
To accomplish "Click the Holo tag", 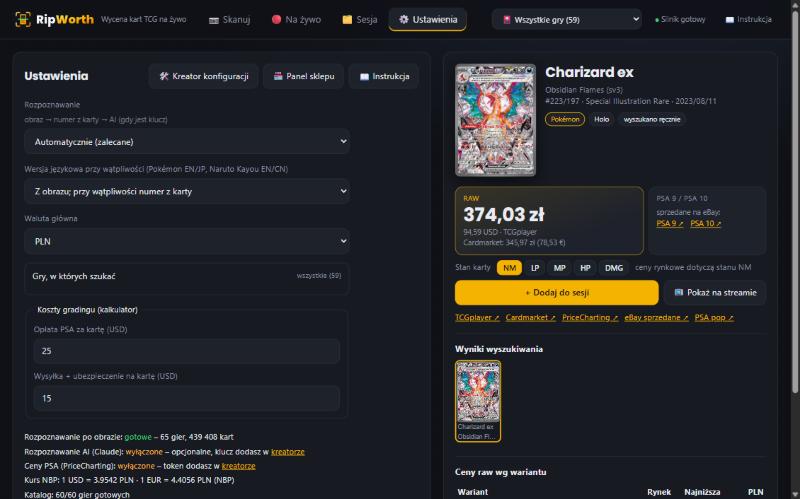I will 602,119.
